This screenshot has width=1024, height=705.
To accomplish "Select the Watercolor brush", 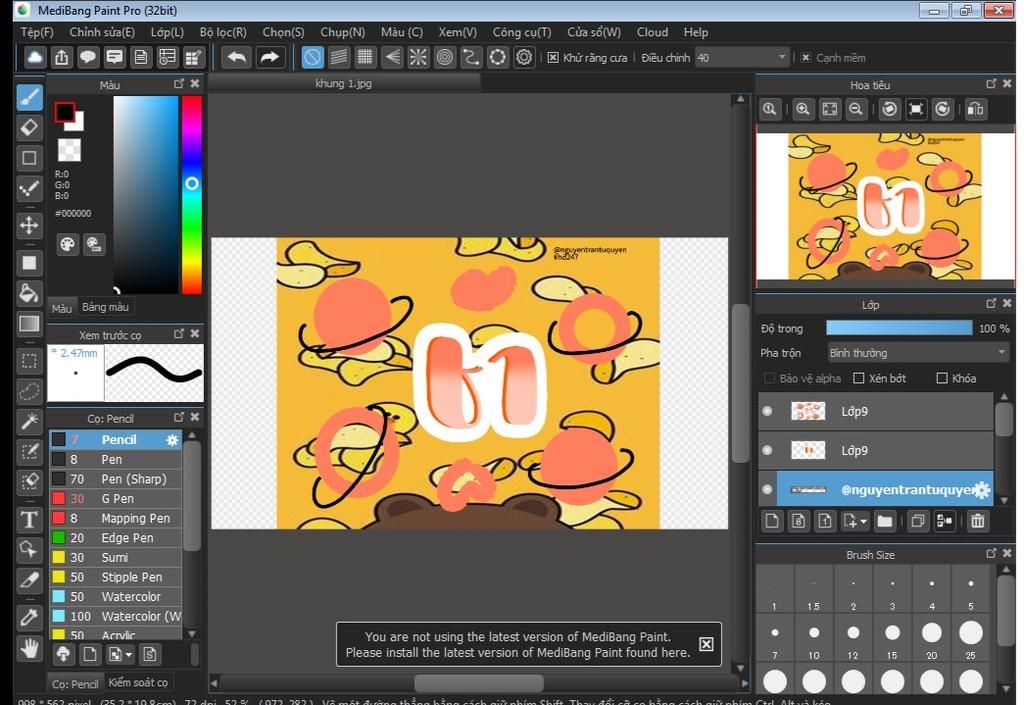I will [116, 597].
